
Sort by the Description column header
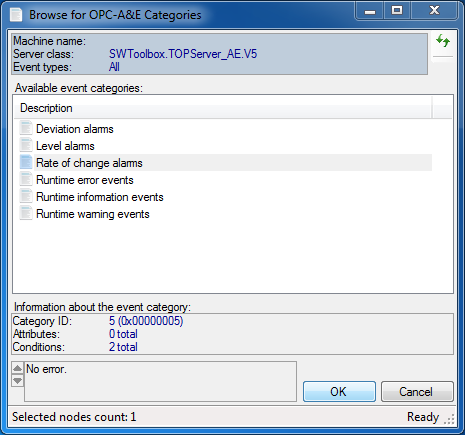coord(223,108)
